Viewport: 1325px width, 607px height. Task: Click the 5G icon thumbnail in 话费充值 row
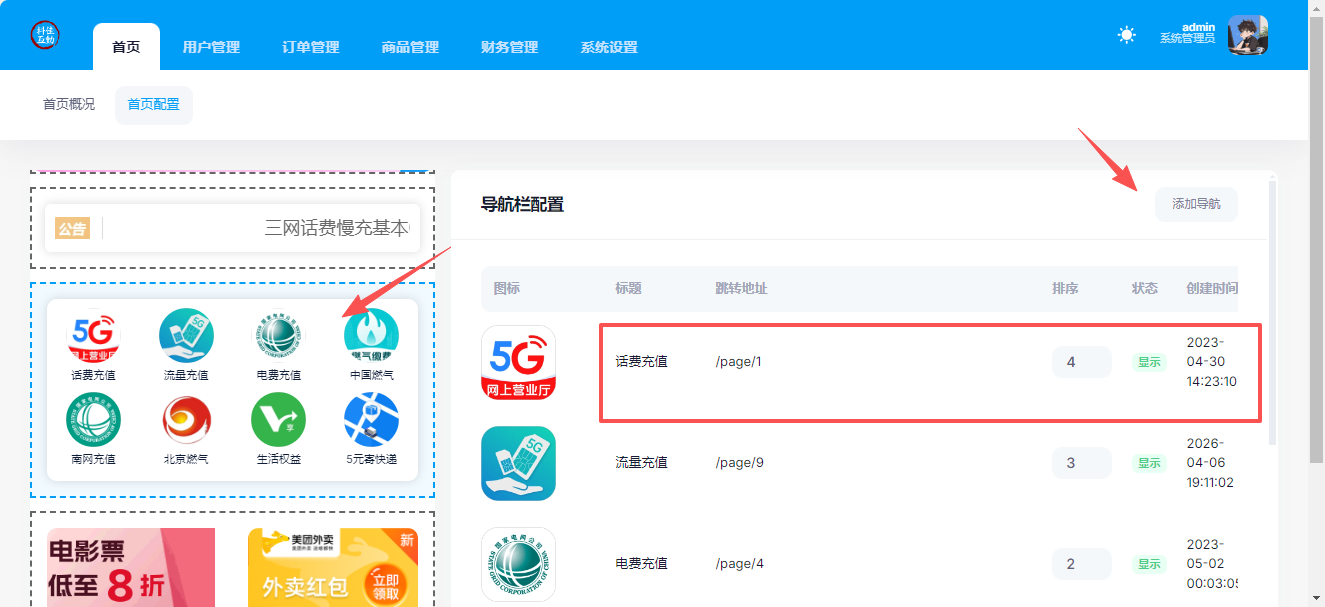[518, 361]
